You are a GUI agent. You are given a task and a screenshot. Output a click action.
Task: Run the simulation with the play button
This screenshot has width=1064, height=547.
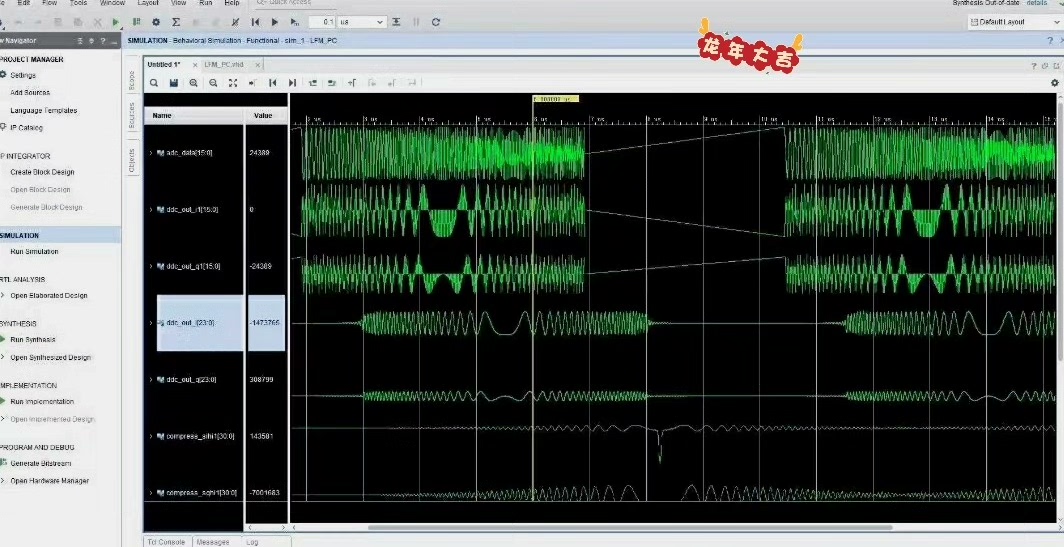click(275, 22)
